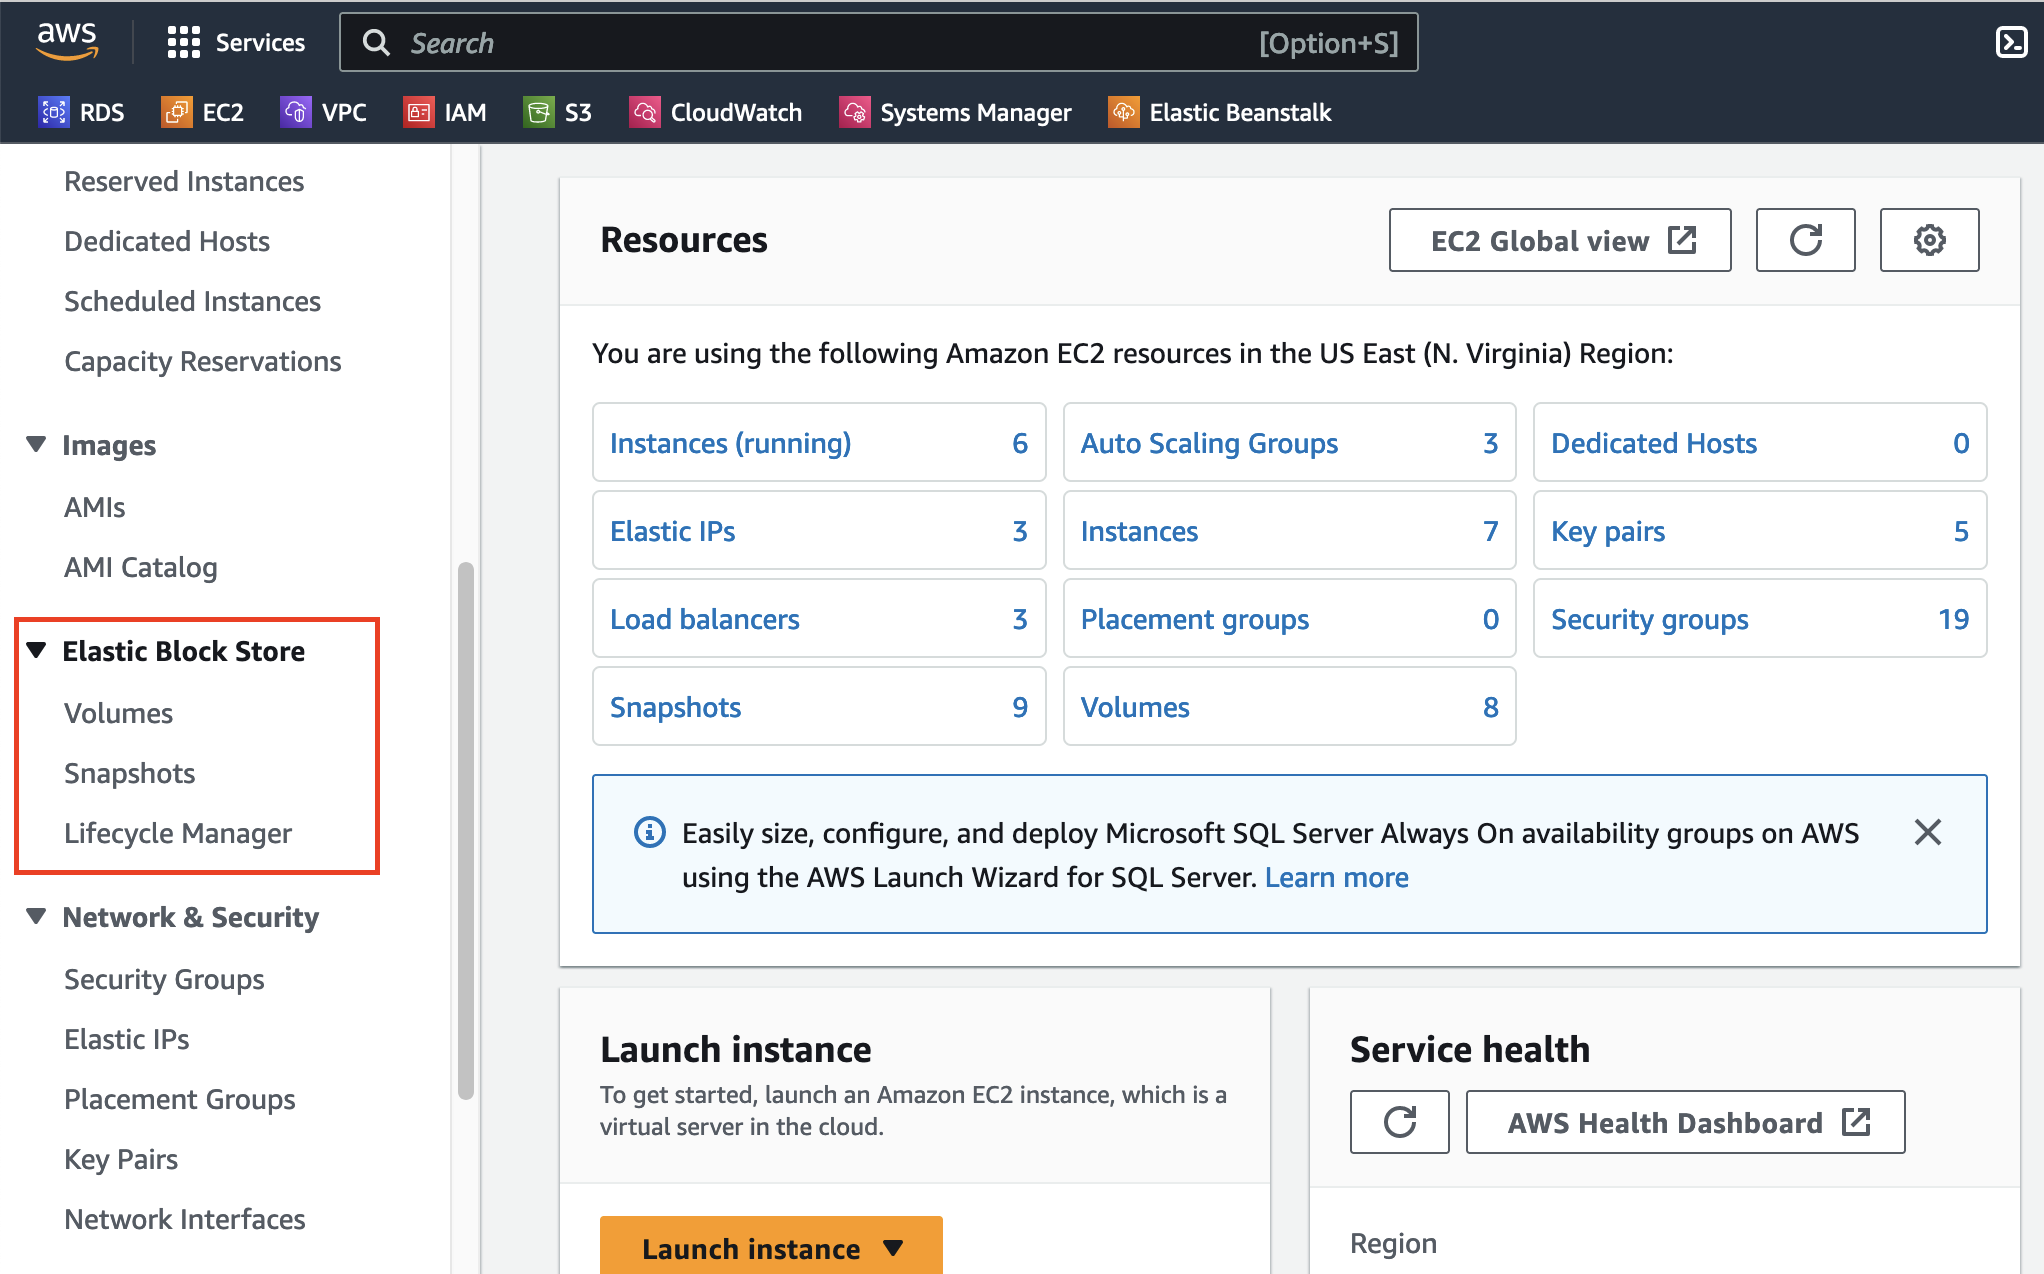
Task: Open Resources settings gear
Action: coord(1929,240)
